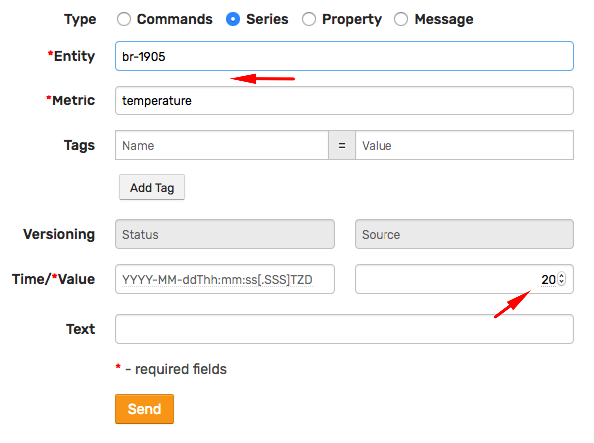Click the equals sign between tag fields
594x443 pixels.
pyautogui.click(x=342, y=145)
